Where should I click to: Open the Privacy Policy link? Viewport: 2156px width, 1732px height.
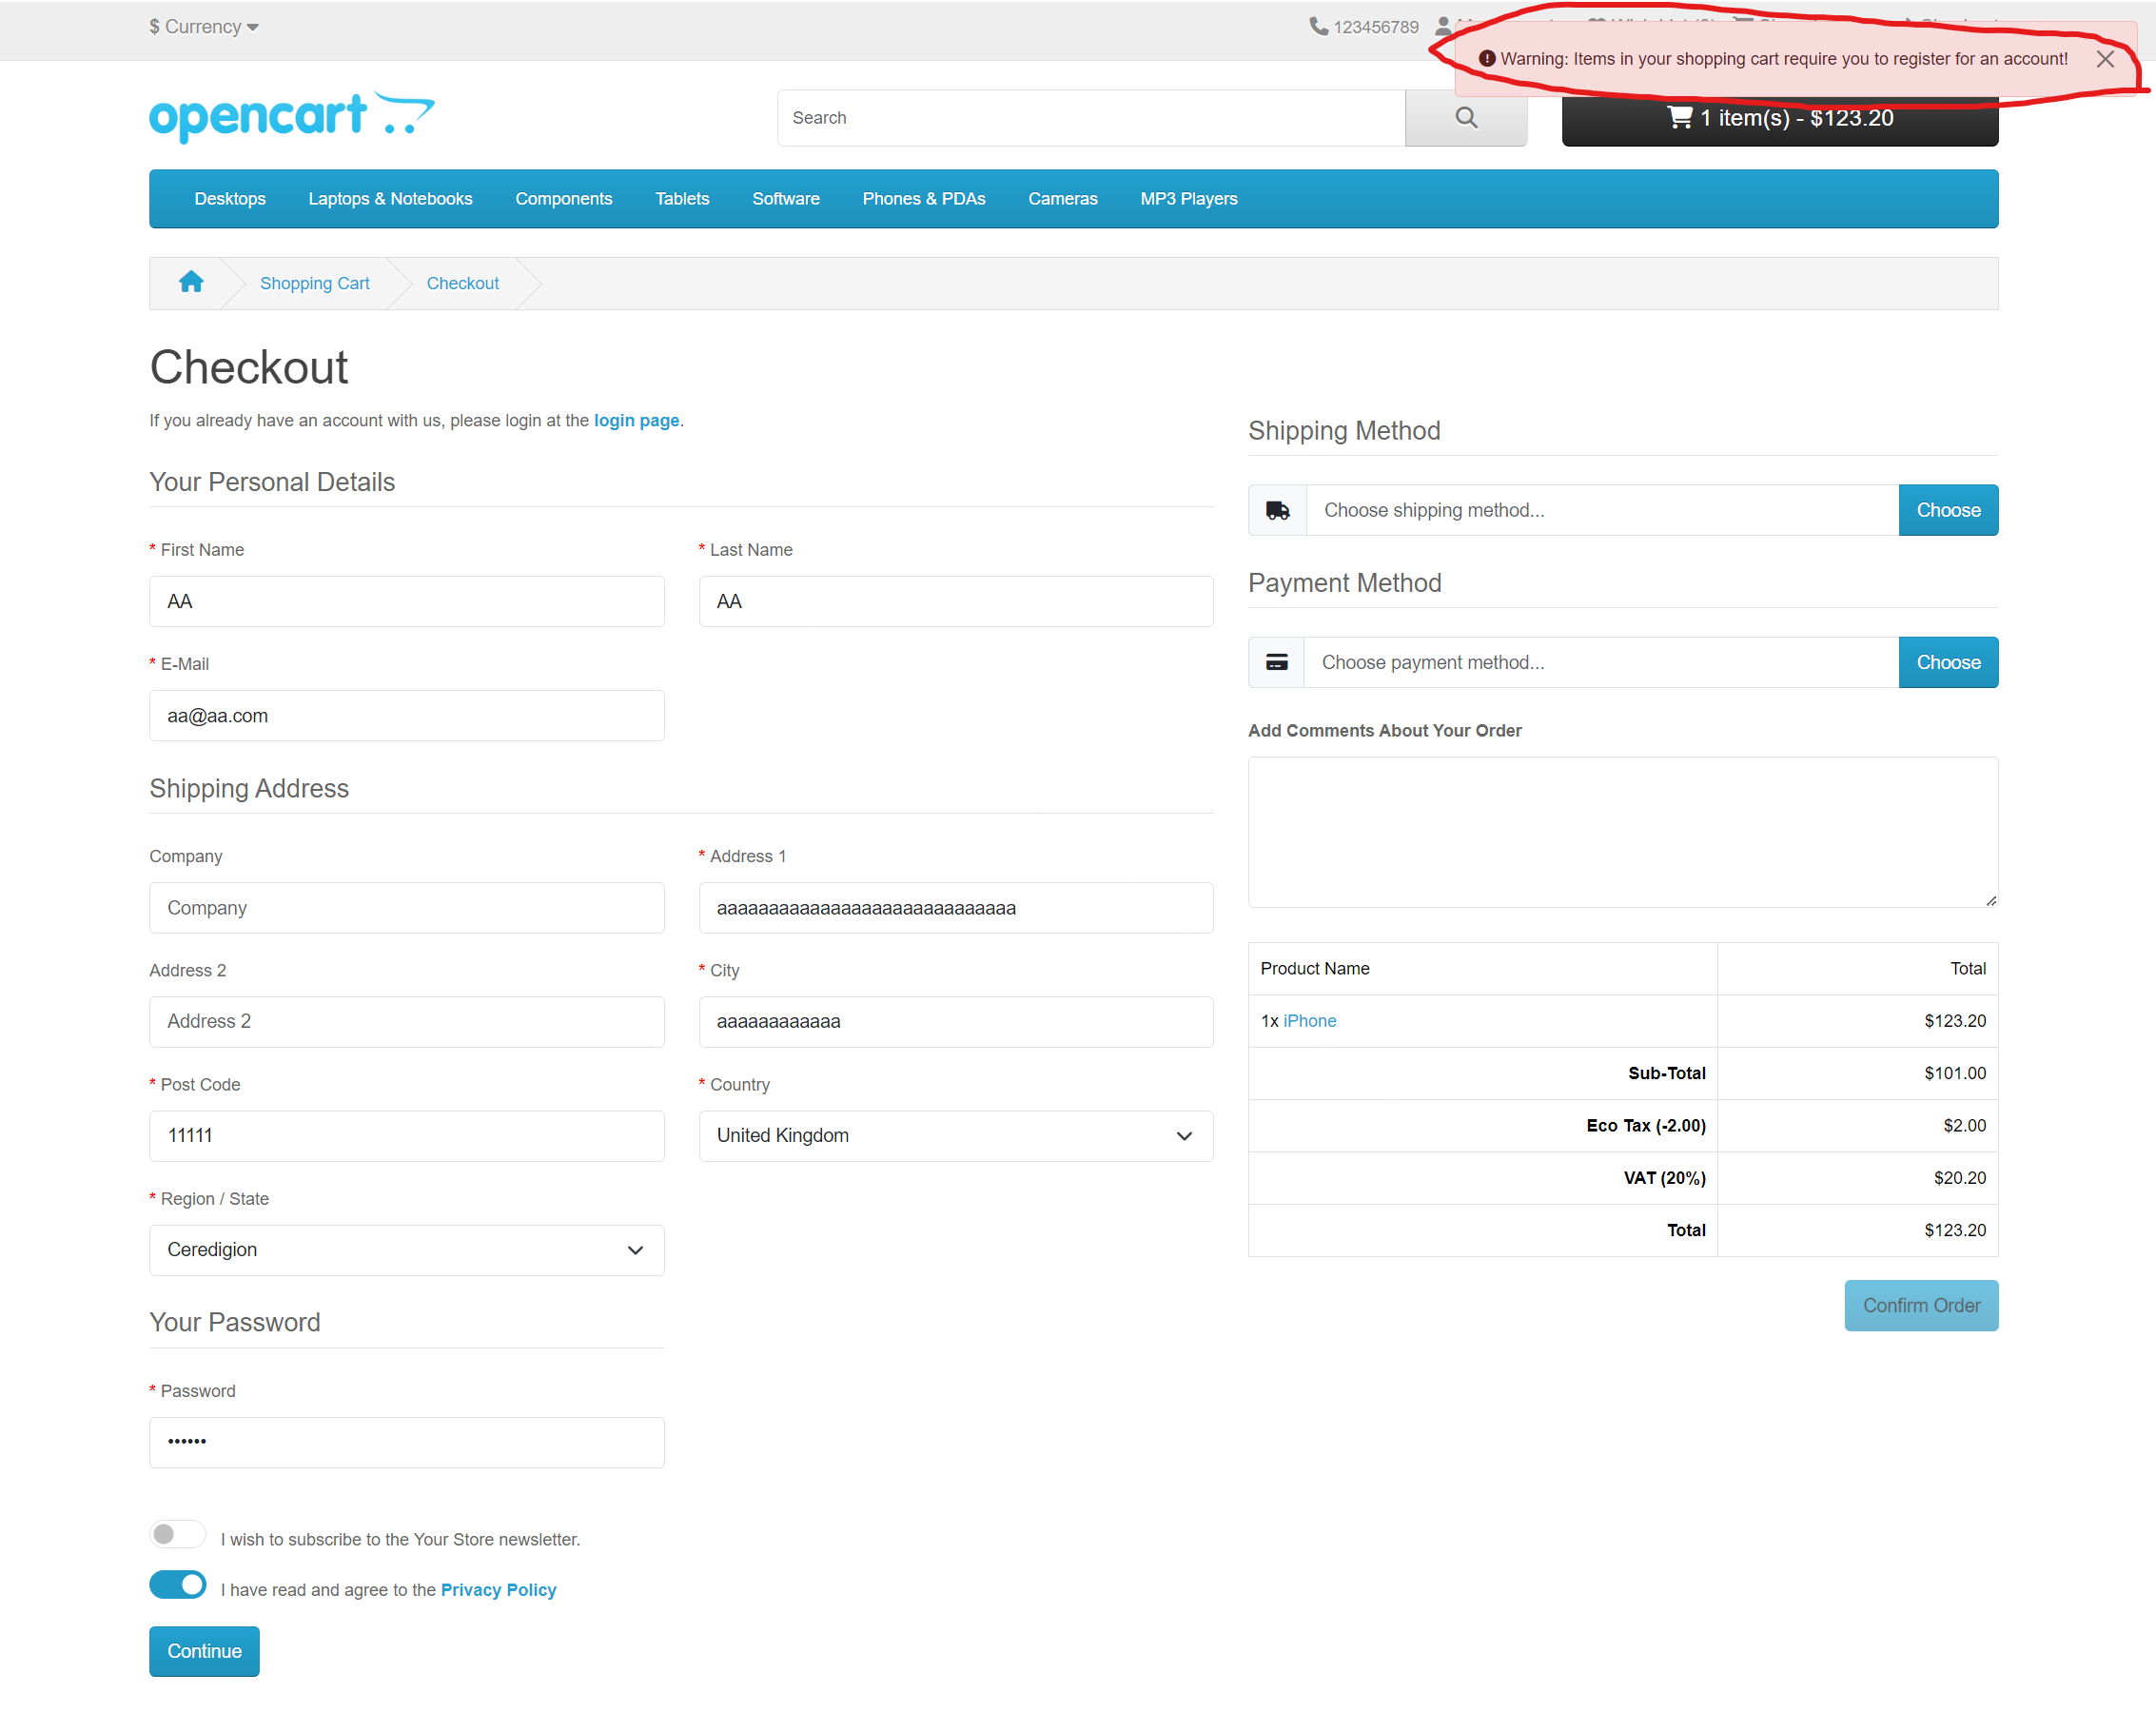(x=498, y=1590)
